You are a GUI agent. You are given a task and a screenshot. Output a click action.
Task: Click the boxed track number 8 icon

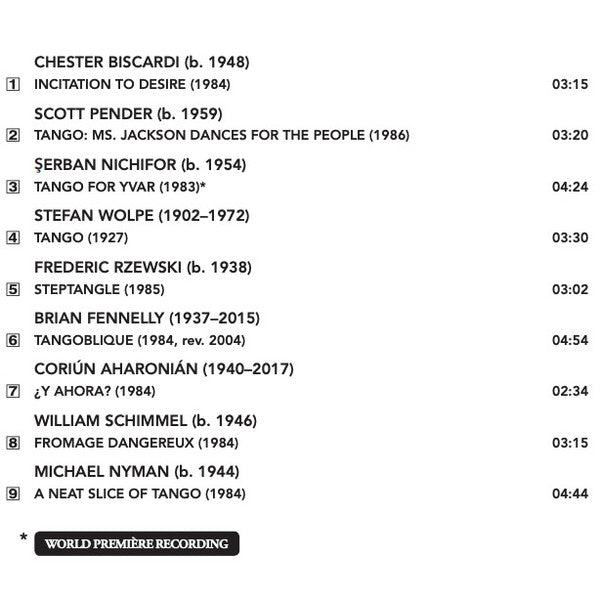coord(13,443)
